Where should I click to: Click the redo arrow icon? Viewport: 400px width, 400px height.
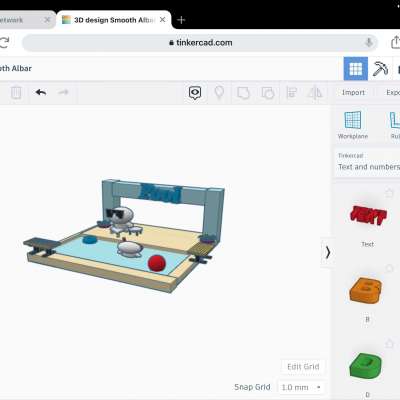pos(63,92)
